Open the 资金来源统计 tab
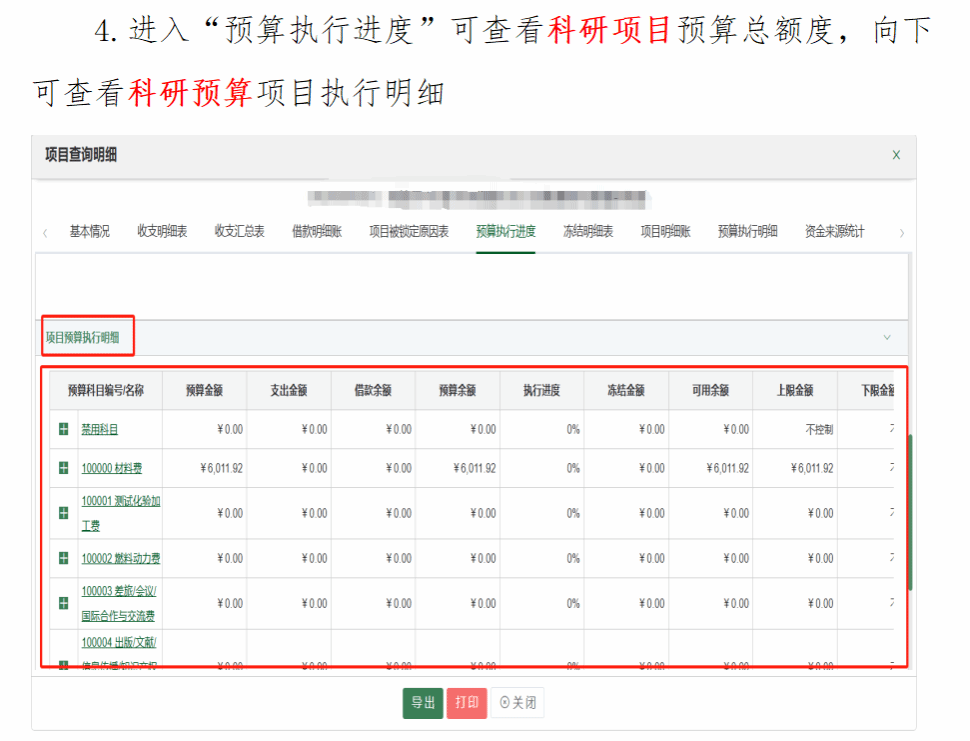Image resolution: width=970 pixels, height=741 pixels. pos(835,231)
